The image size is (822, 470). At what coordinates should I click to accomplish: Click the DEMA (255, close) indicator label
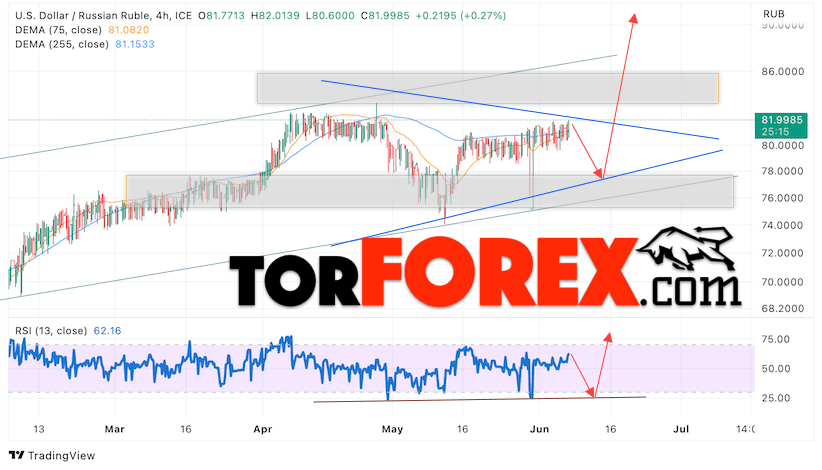(62, 44)
